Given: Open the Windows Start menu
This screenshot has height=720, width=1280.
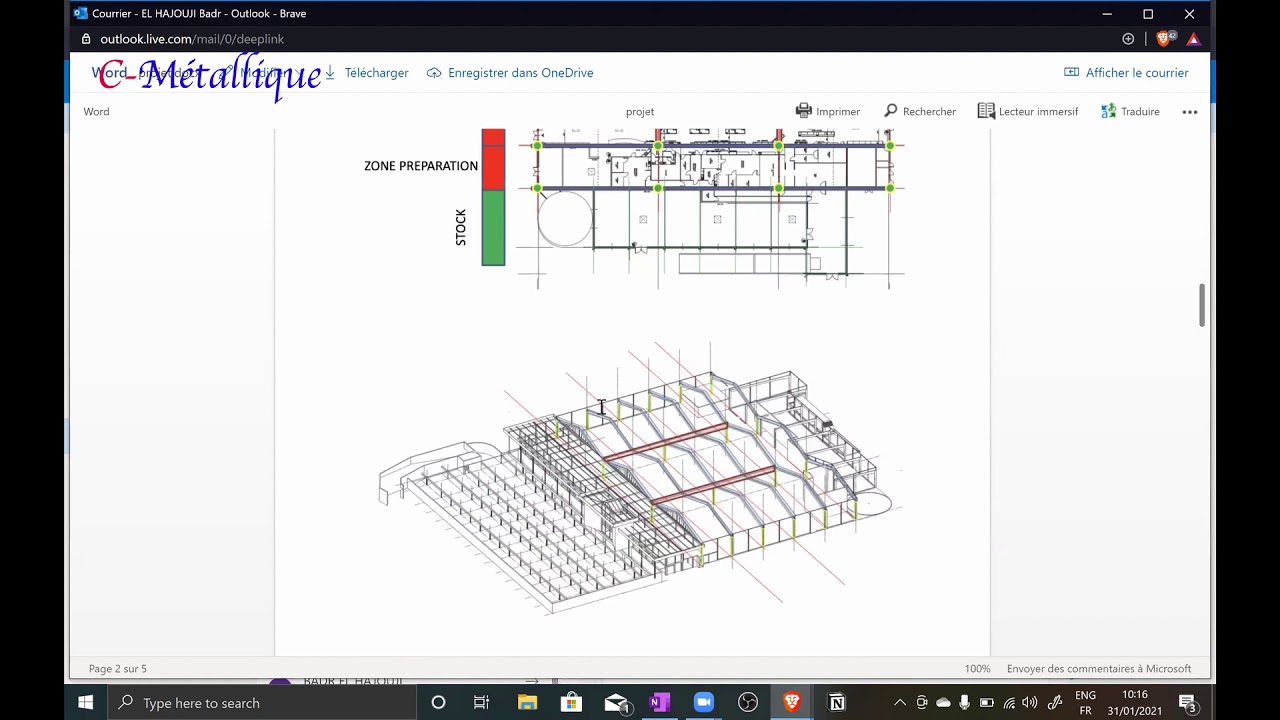Looking at the screenshot, I should pos(86,703).
